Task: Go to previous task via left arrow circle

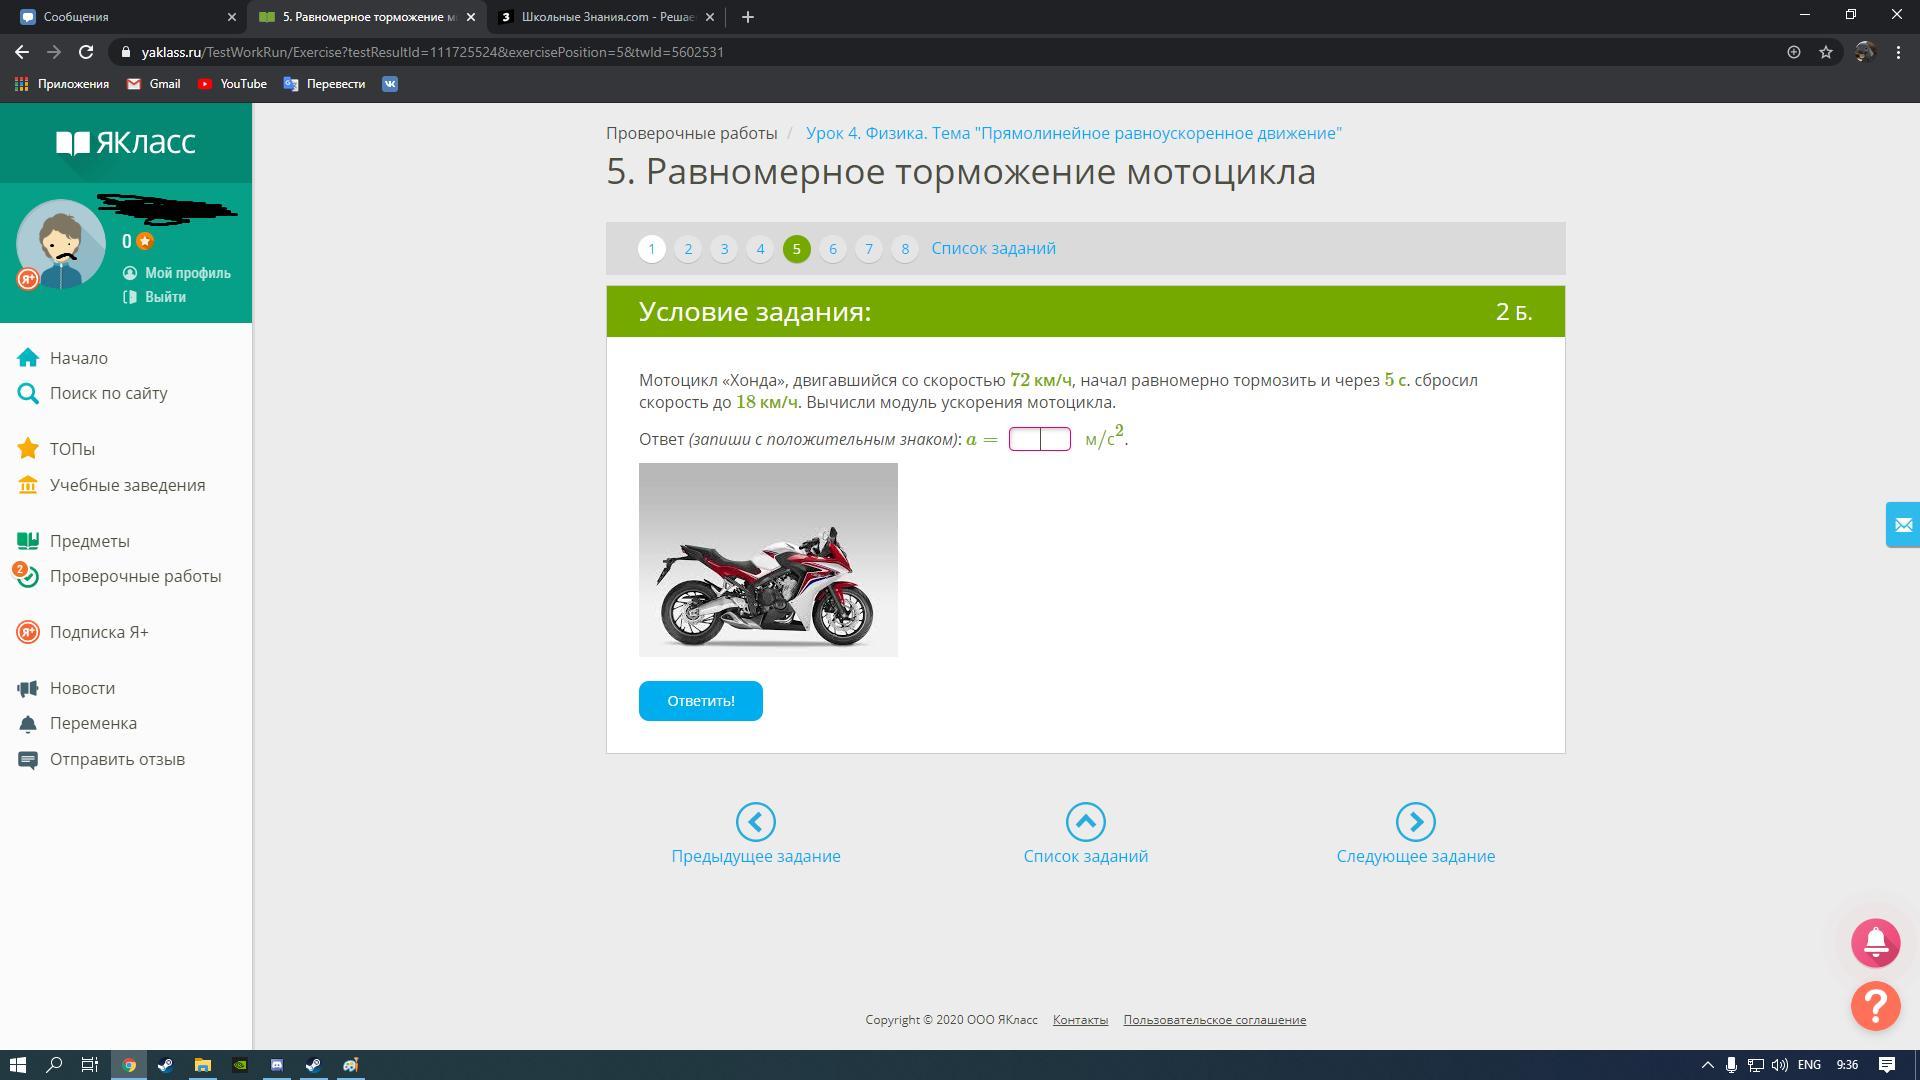Action: tap(755, 822)
